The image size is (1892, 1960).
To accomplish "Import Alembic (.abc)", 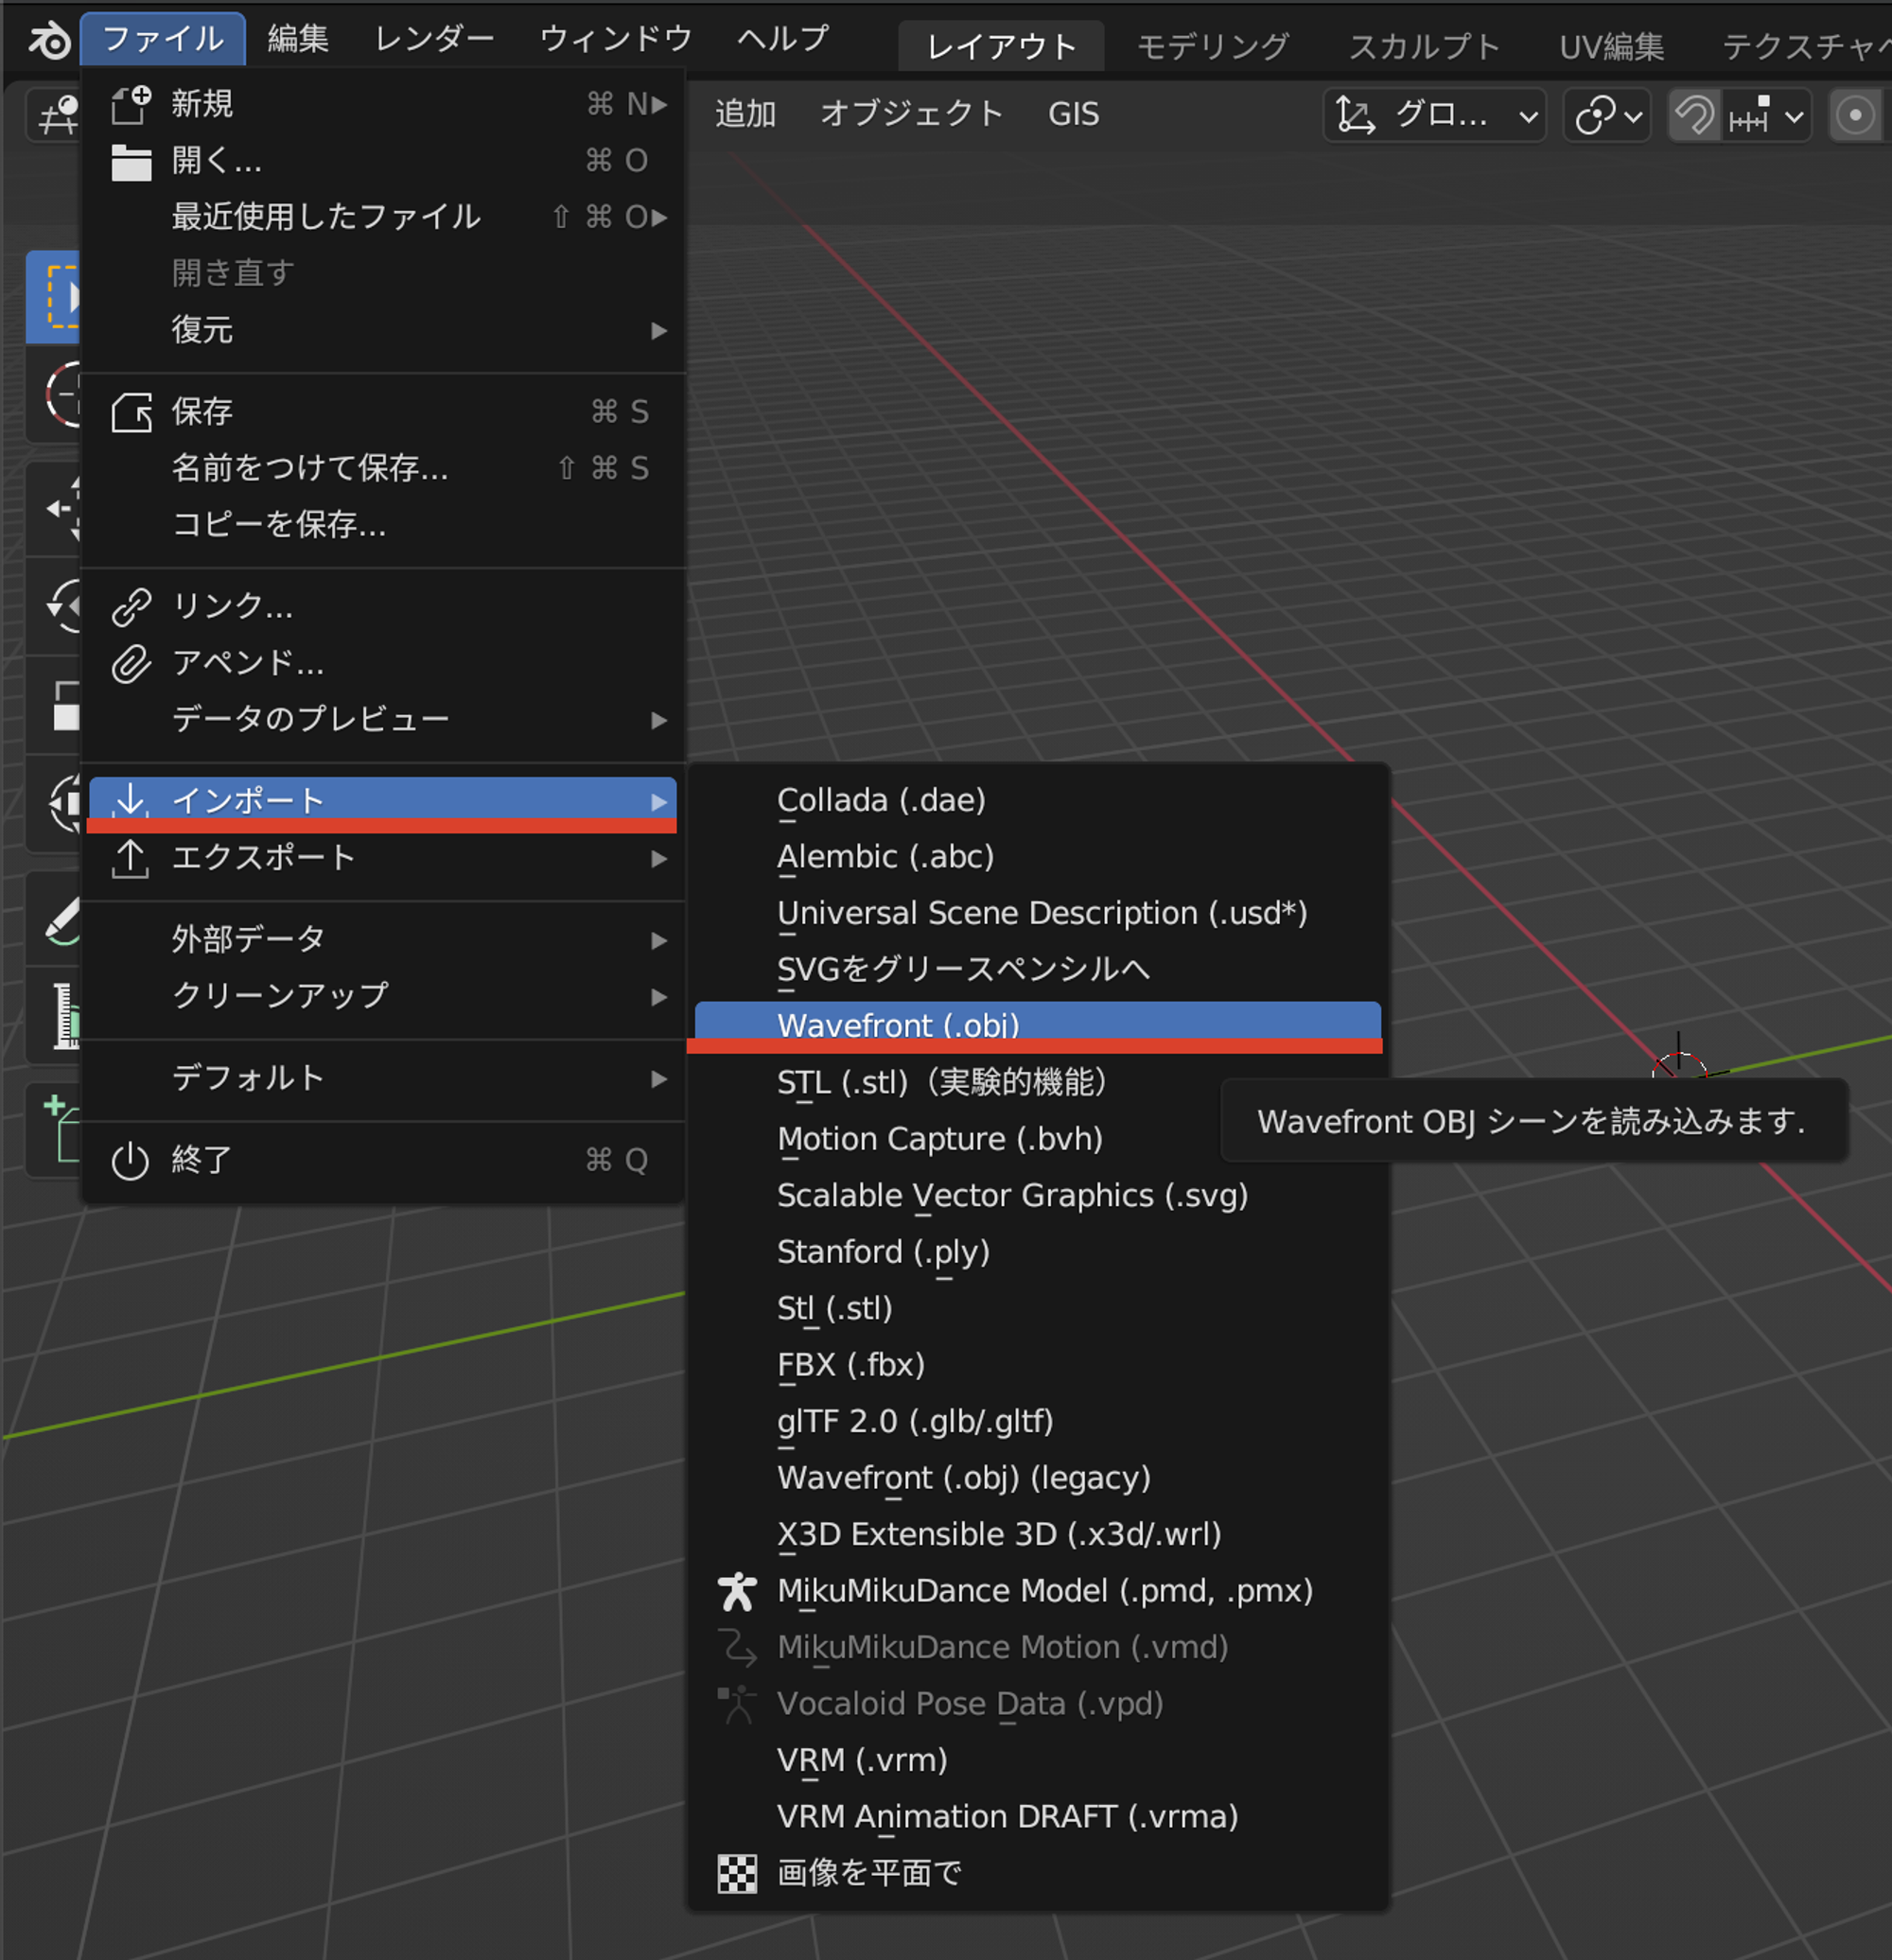I will pyautogui.click(x=1038, y=857).
